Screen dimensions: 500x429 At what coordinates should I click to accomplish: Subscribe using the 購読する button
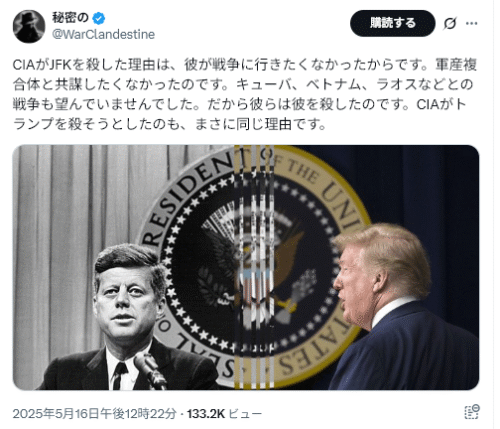click(x=393, y=23)
